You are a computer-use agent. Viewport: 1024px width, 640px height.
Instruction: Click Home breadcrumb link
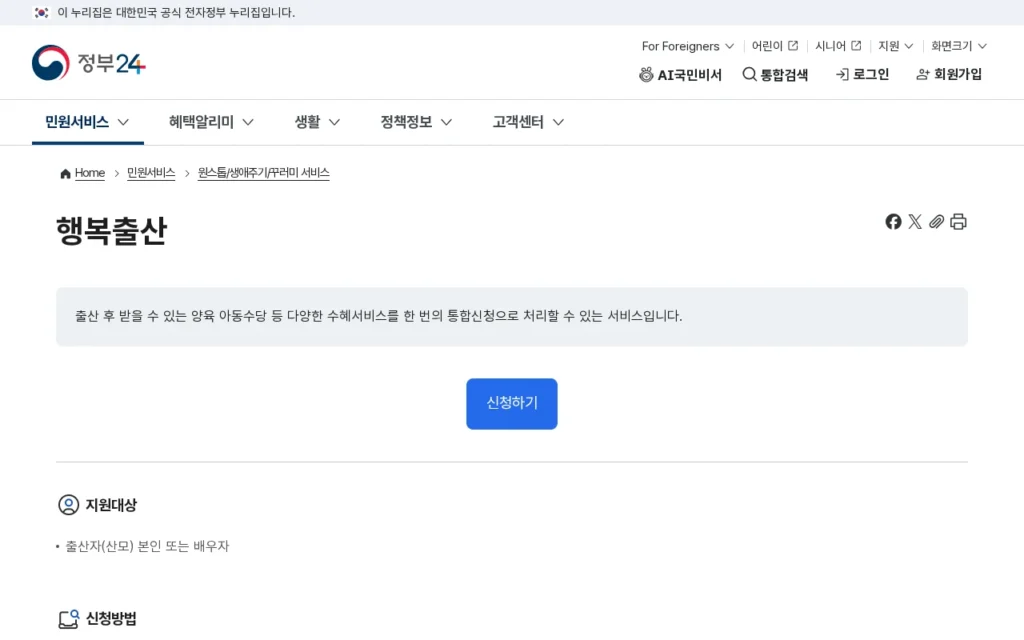89,173
